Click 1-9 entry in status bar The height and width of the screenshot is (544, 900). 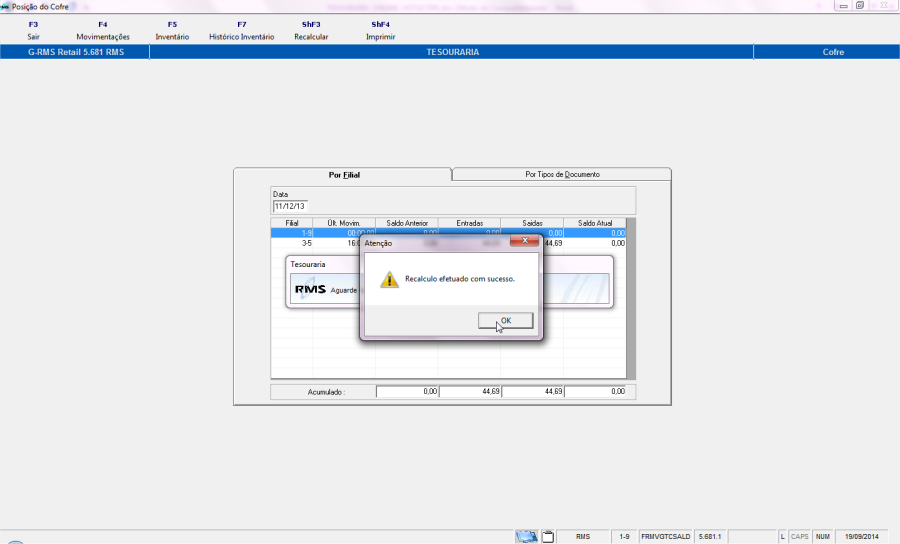(624, 537)
